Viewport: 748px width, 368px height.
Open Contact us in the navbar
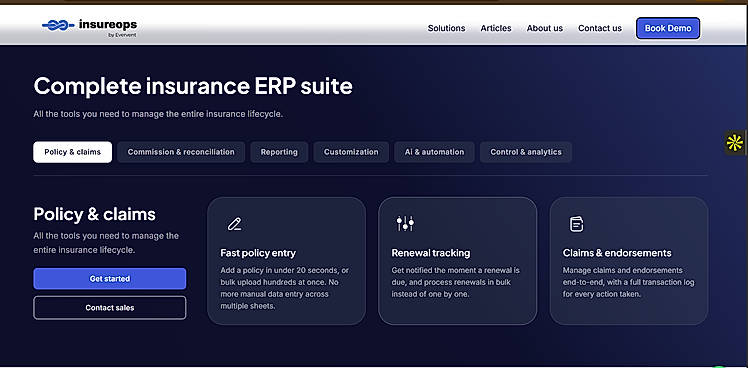600,28
